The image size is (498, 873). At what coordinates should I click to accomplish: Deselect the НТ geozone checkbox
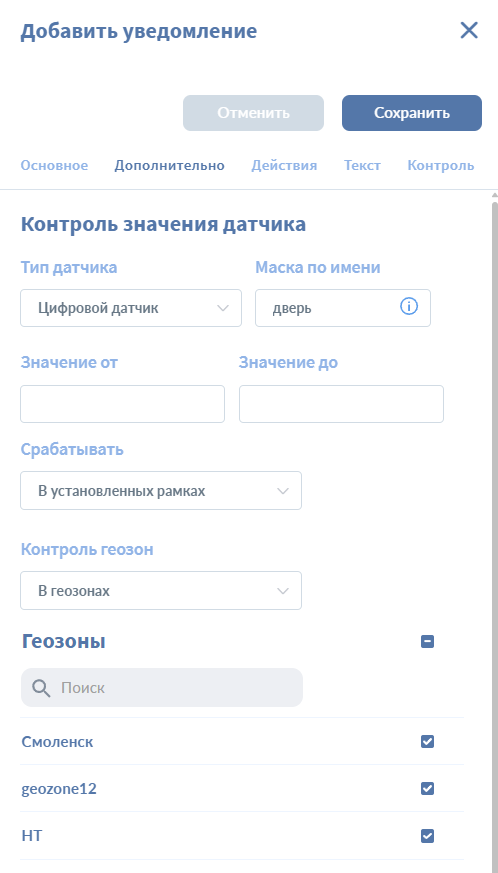[427, 836]
